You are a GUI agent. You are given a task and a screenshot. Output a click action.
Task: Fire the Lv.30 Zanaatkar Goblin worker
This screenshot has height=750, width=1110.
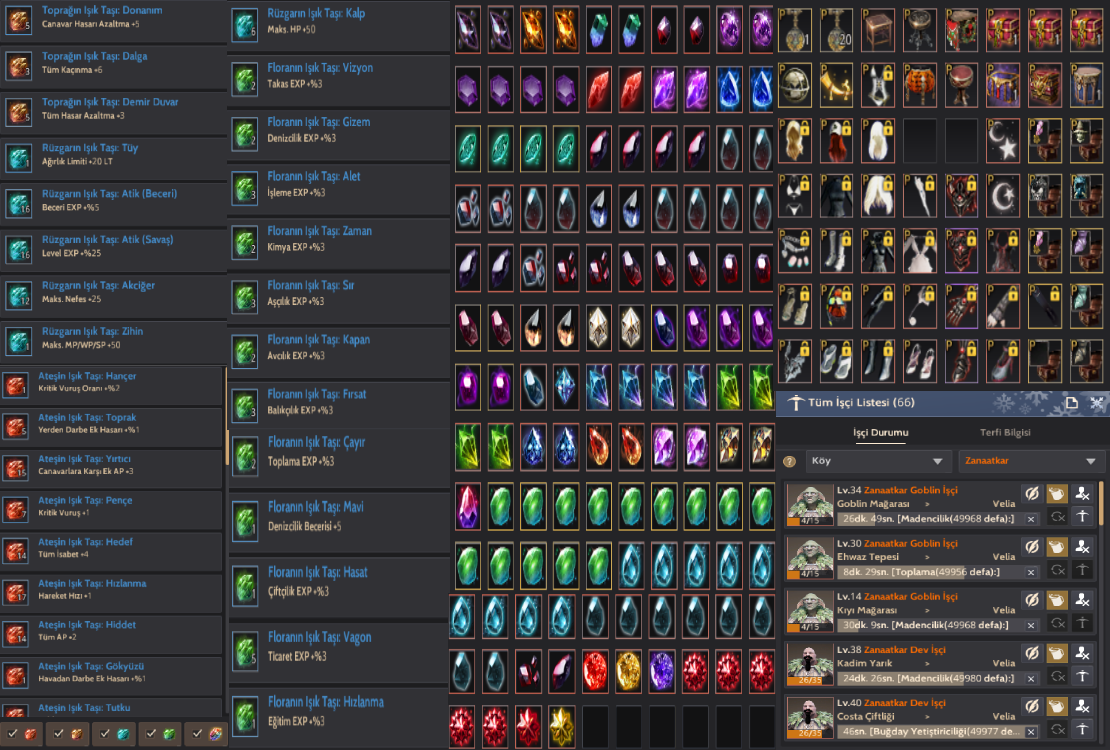[1082, 547]
